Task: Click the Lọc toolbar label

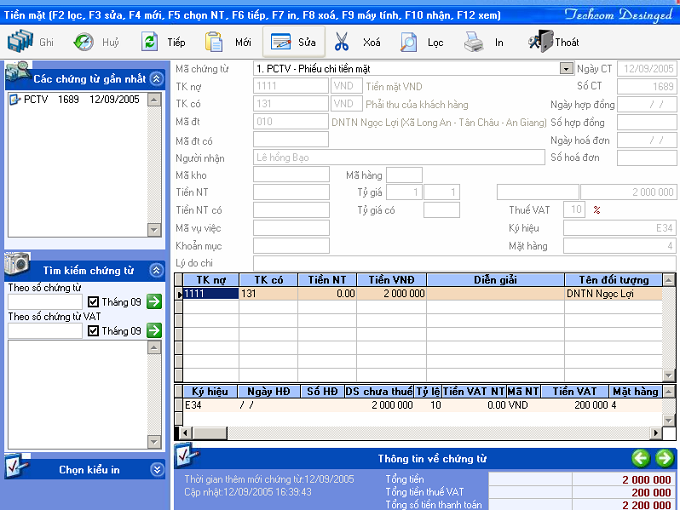Action: [435, 42]
